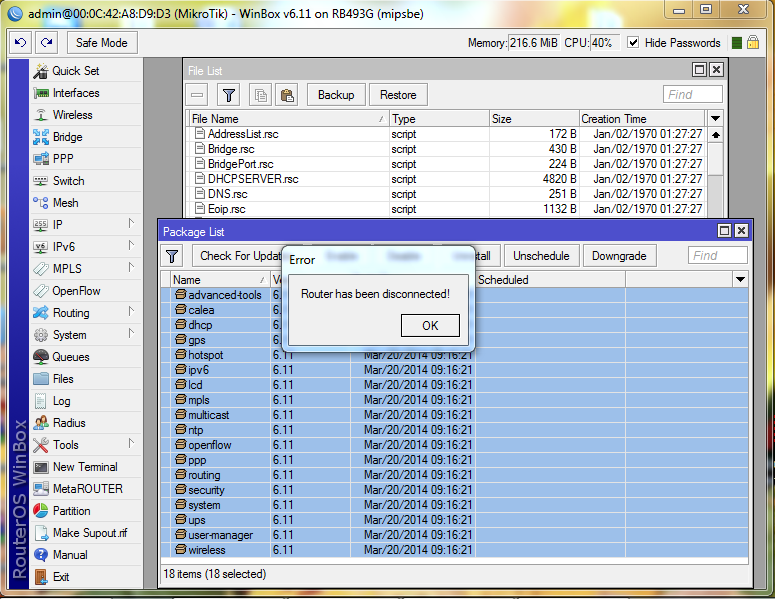Click the Redo arrow icon
The height and width of the screenshot is (599, 775).
tap(47, 43)
